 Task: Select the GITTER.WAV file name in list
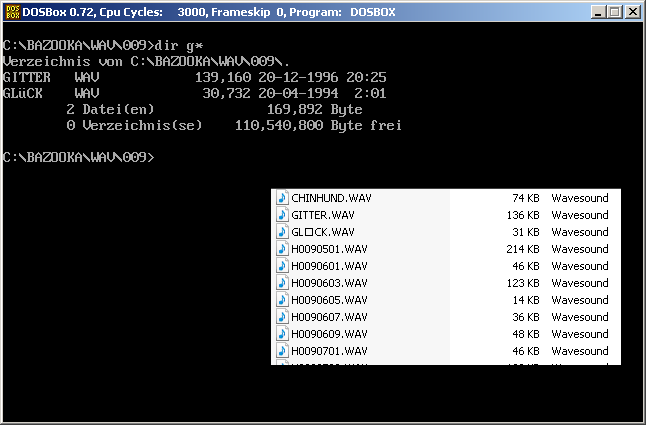point(323,215)
